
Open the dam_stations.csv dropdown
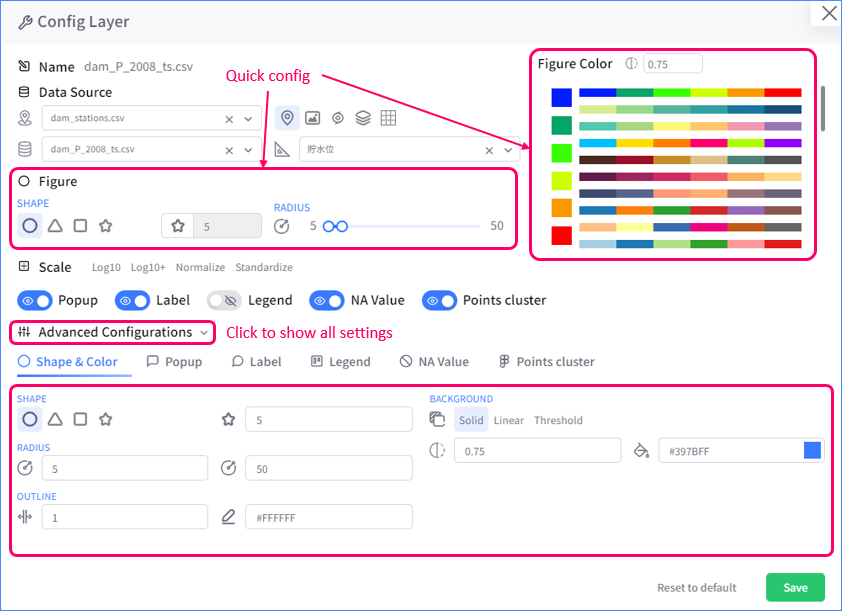[248, 119]
